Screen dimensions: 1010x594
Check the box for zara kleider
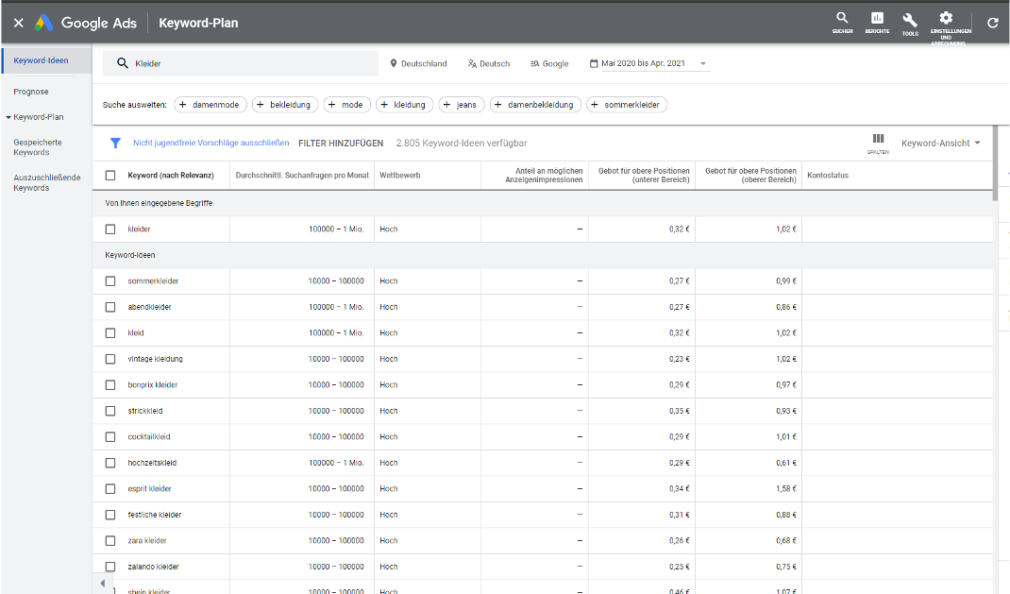click(x=110, y=541)
